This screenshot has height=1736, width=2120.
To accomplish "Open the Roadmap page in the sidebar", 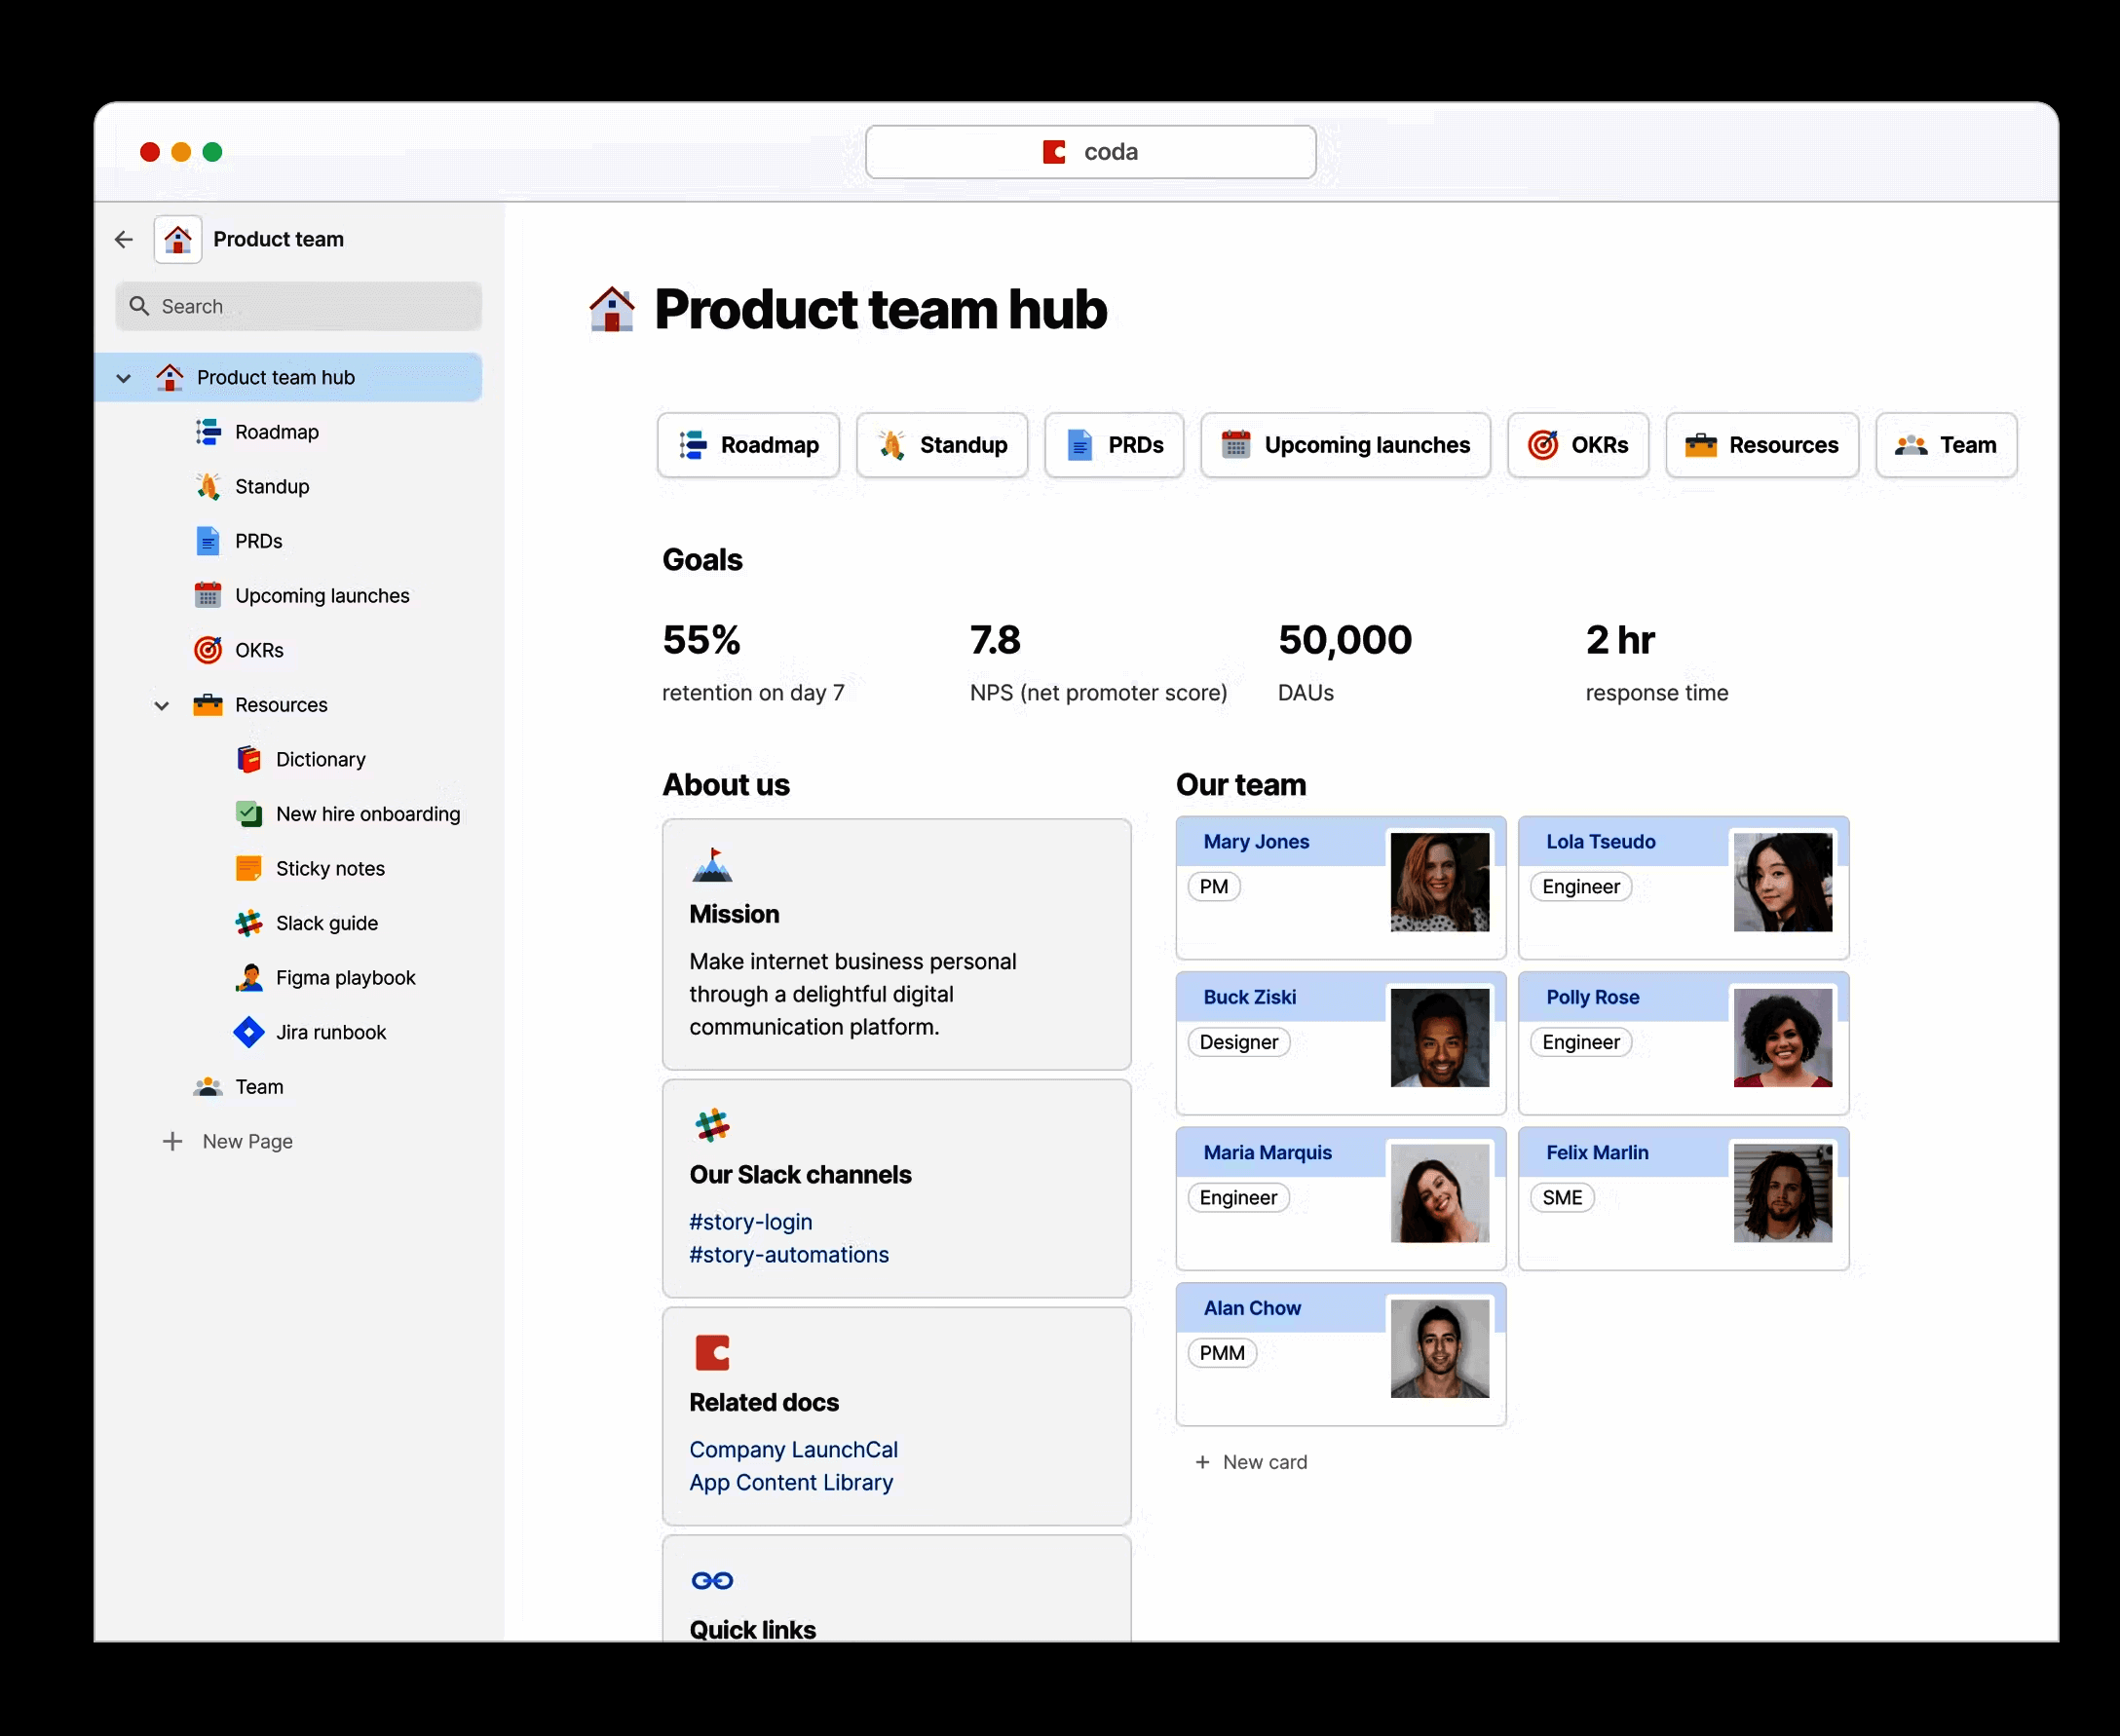I will [276, 432].
